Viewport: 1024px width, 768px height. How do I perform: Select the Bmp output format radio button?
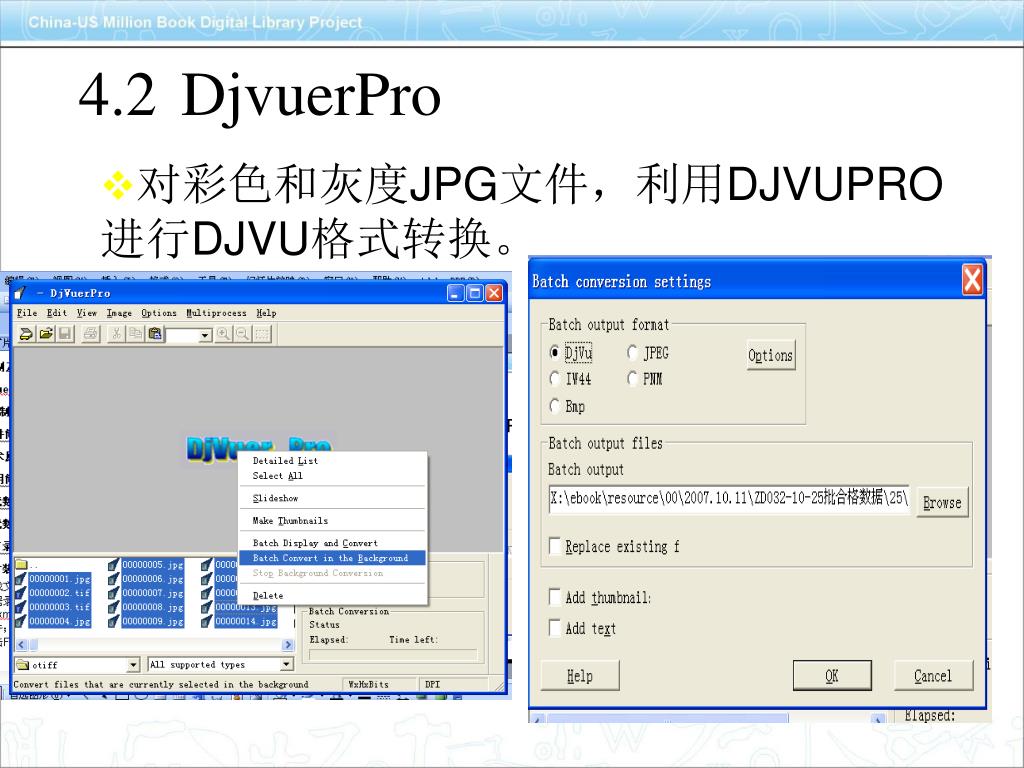click(x=554, y=406)
